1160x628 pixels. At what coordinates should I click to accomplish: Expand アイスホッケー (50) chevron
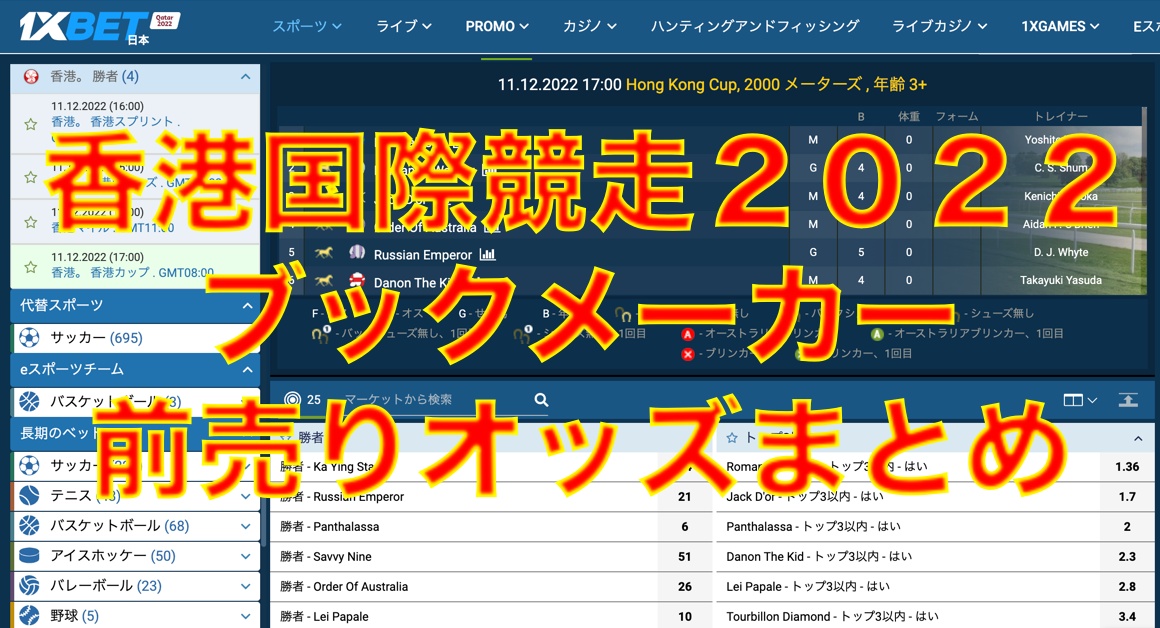point(246,556)
